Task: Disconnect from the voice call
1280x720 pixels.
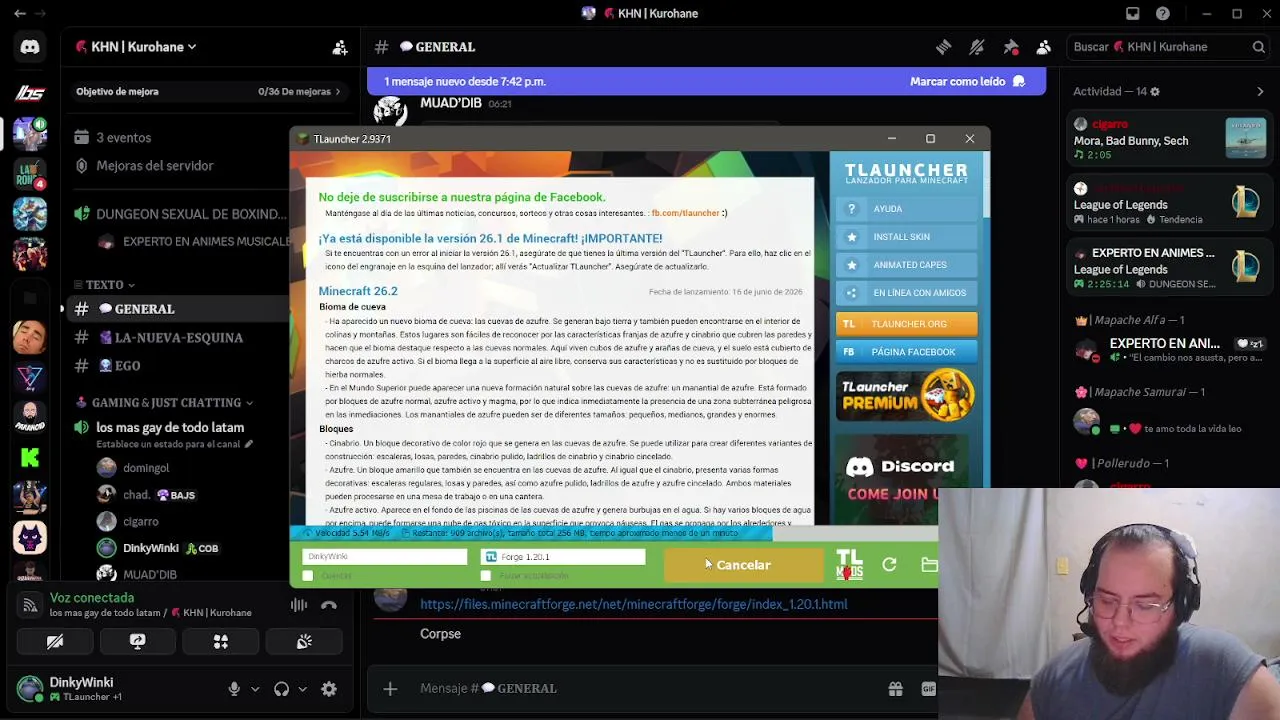Action: click(x=329, y=604)
